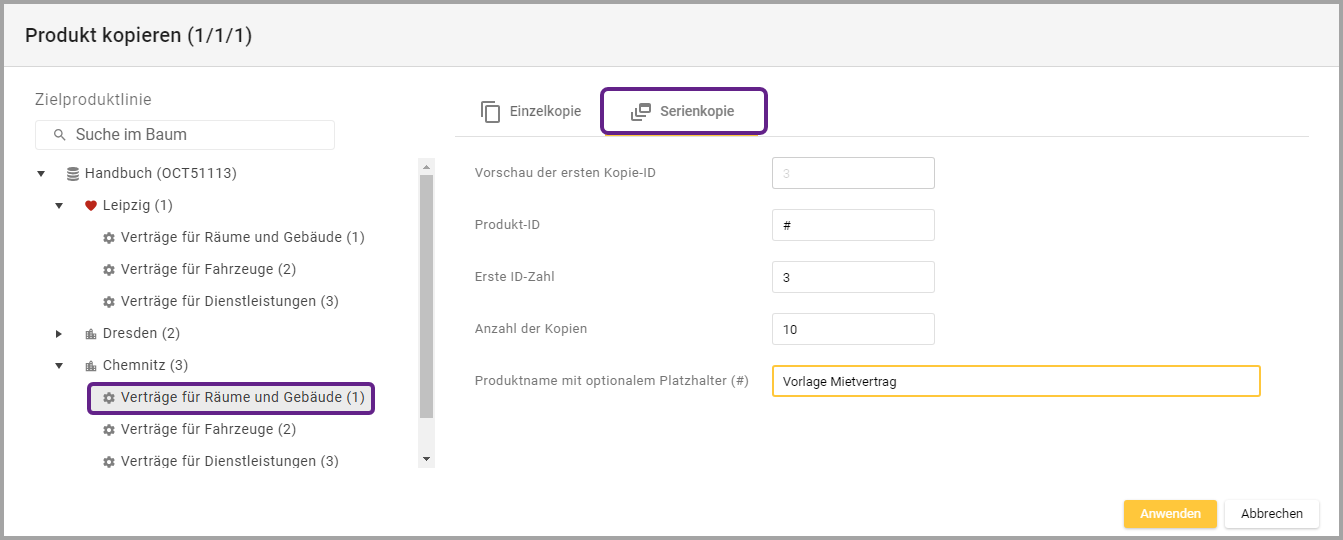Click the building icon beside Chemnitz
The height and width of the screenshot is (540, 1343).
91,366
